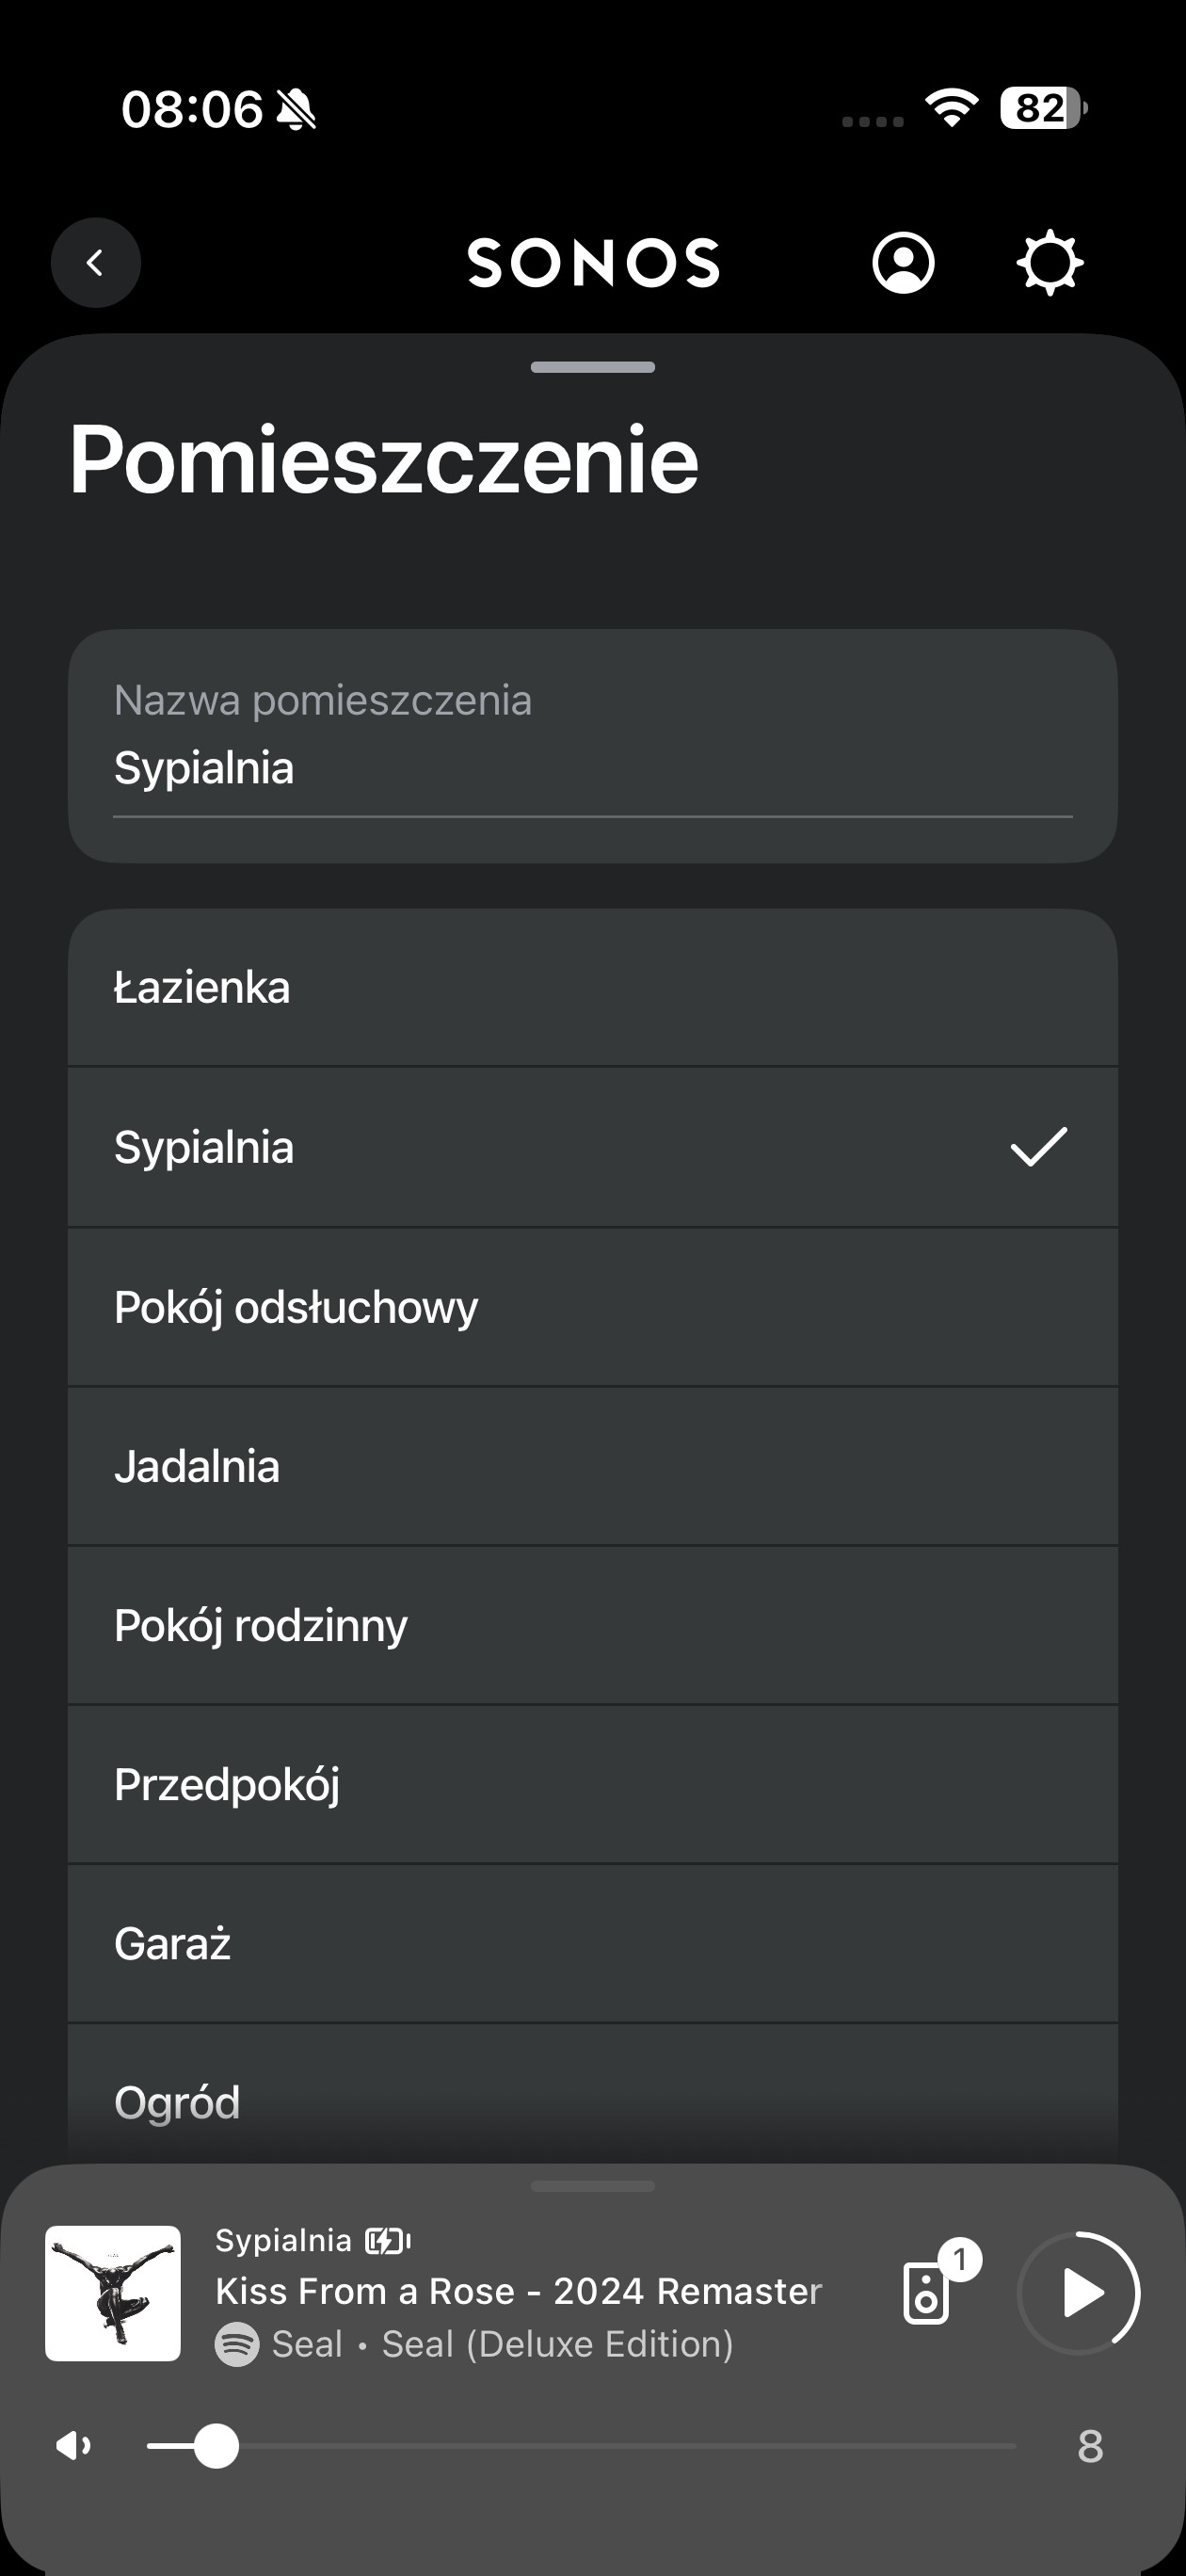
Task: Tap the speaker output grouping icon
Action: [927, 2293]
